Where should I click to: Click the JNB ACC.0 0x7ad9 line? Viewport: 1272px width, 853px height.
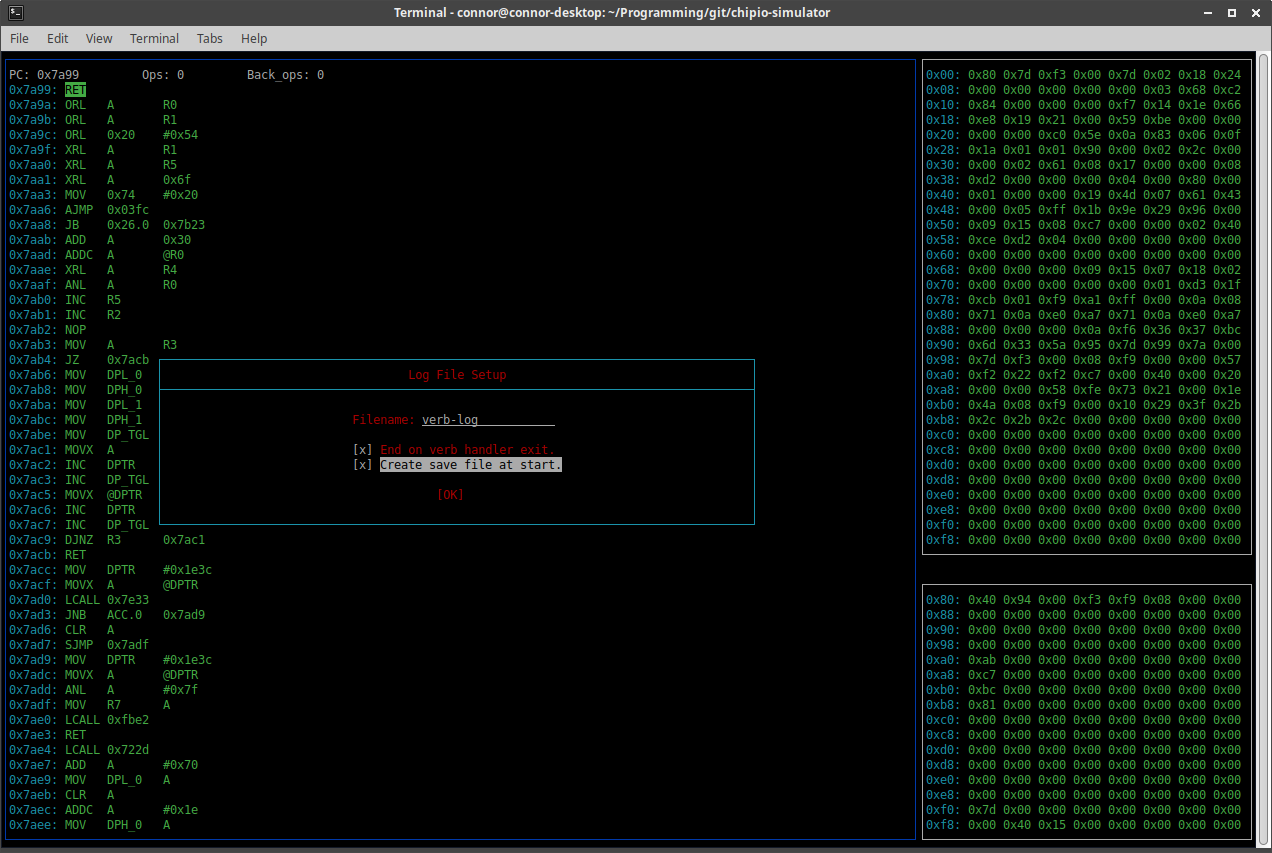(x=107, y=615)
